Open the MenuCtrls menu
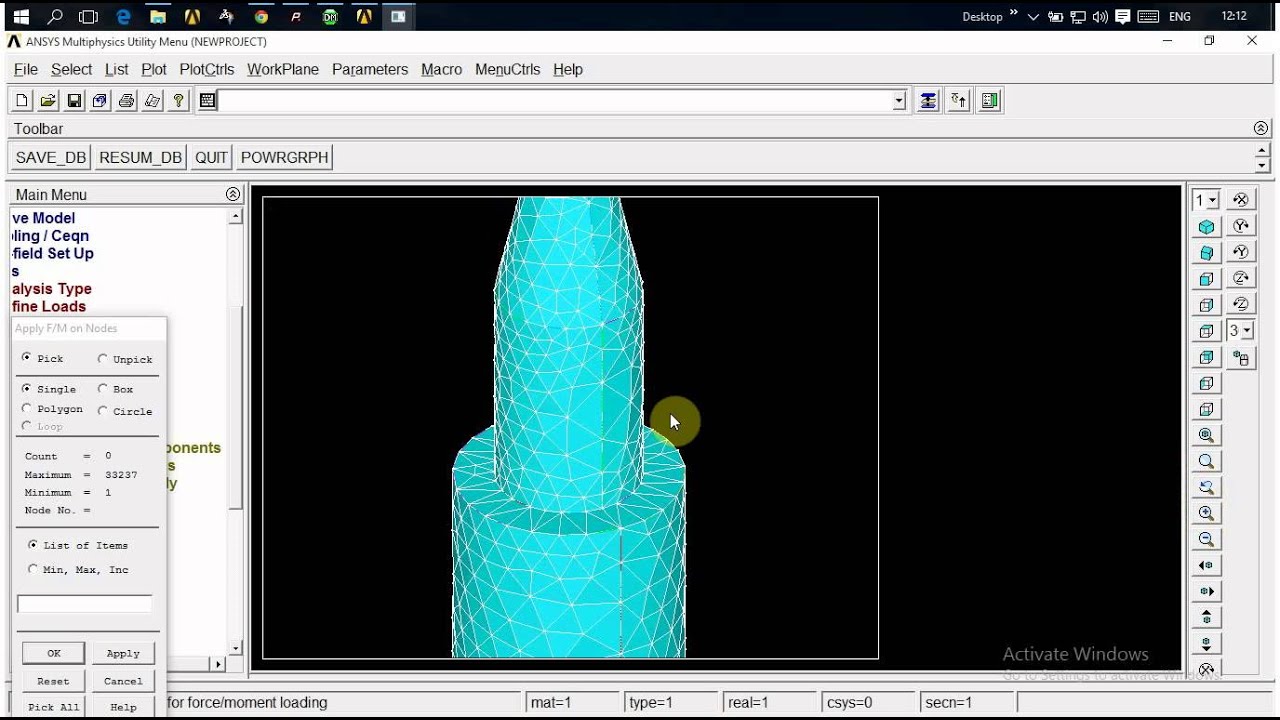1280x720 pixels. pyautogui.click(x=508, y=69)
